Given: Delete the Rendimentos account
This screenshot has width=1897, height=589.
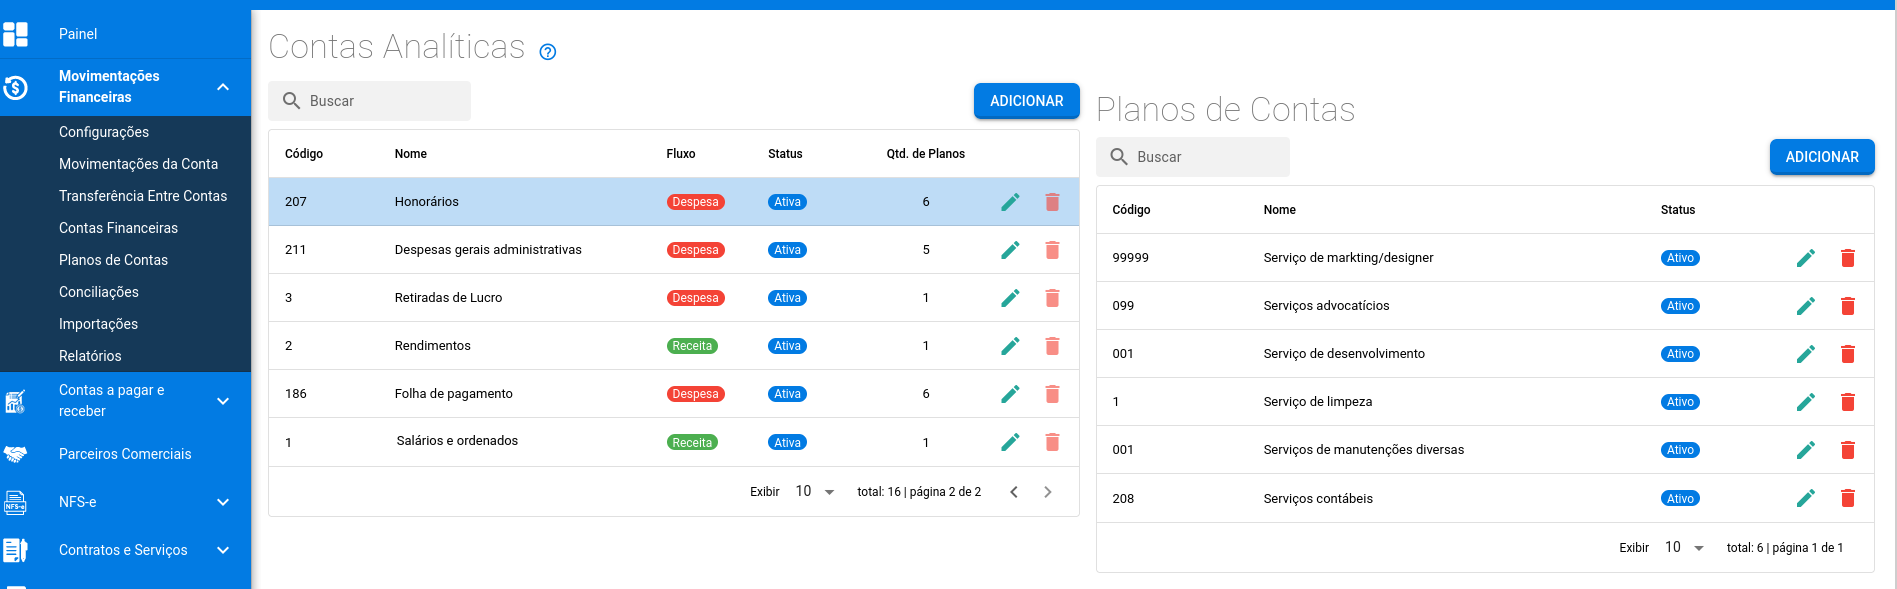Looking at the screenshot, I should pyautogui.click(x=1052, y=346).
